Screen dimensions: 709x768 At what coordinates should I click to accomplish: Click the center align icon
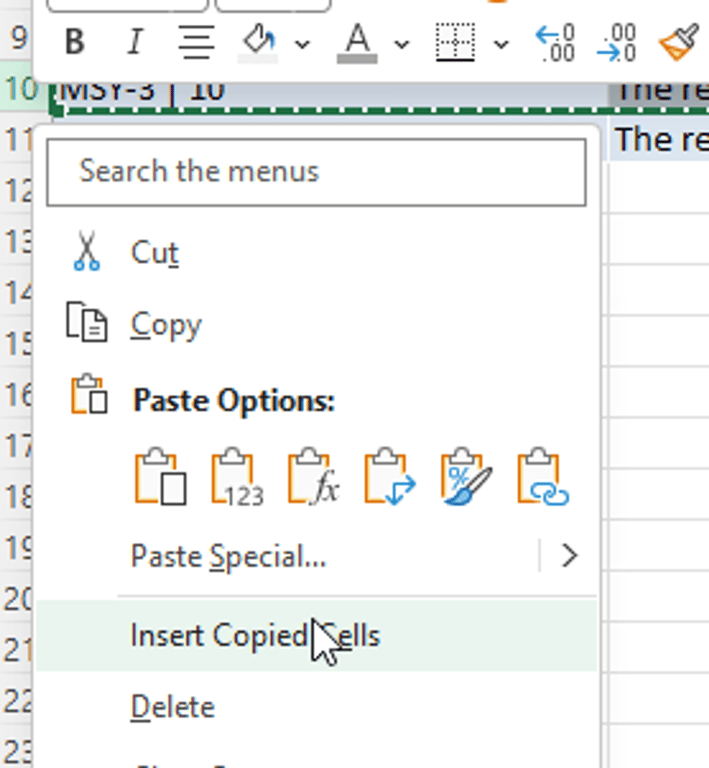tap(198, 43)
